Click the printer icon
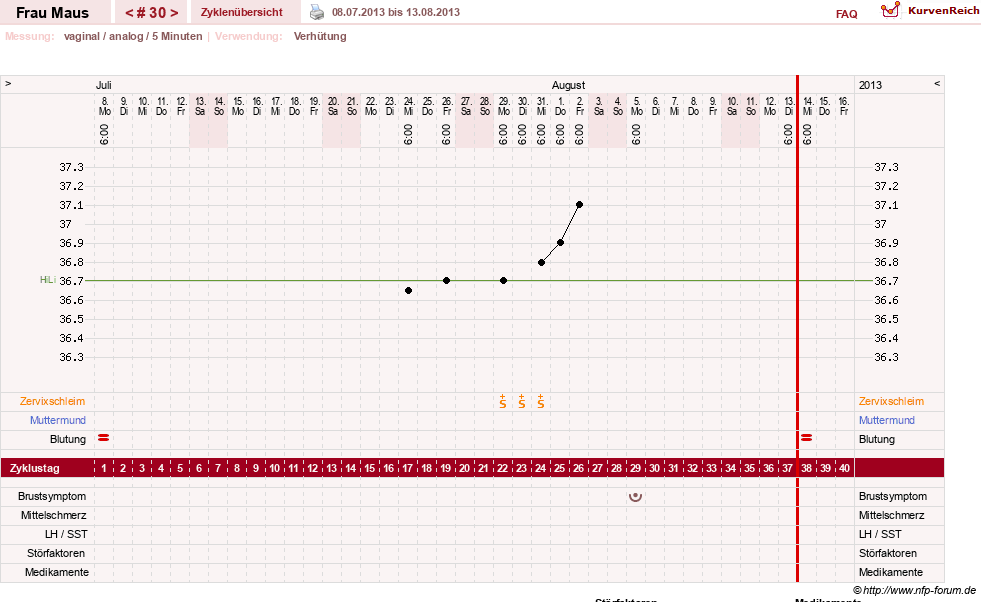The width and height of the screenshot is (981, 602). (317, 12)
